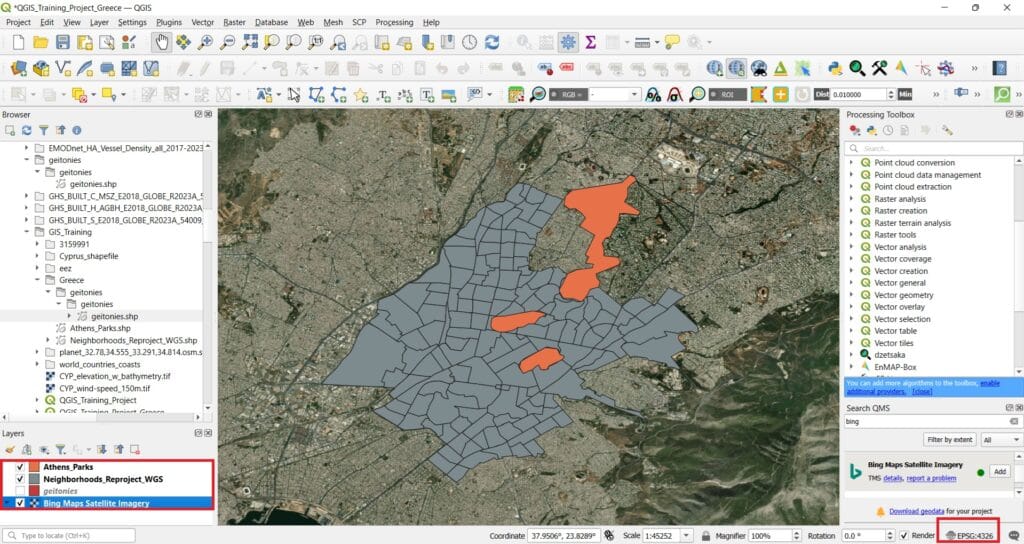The width and height of the screenshot is (1024, 544).
Task: Expand the Vector overlay group
Action: click(851, 307)
